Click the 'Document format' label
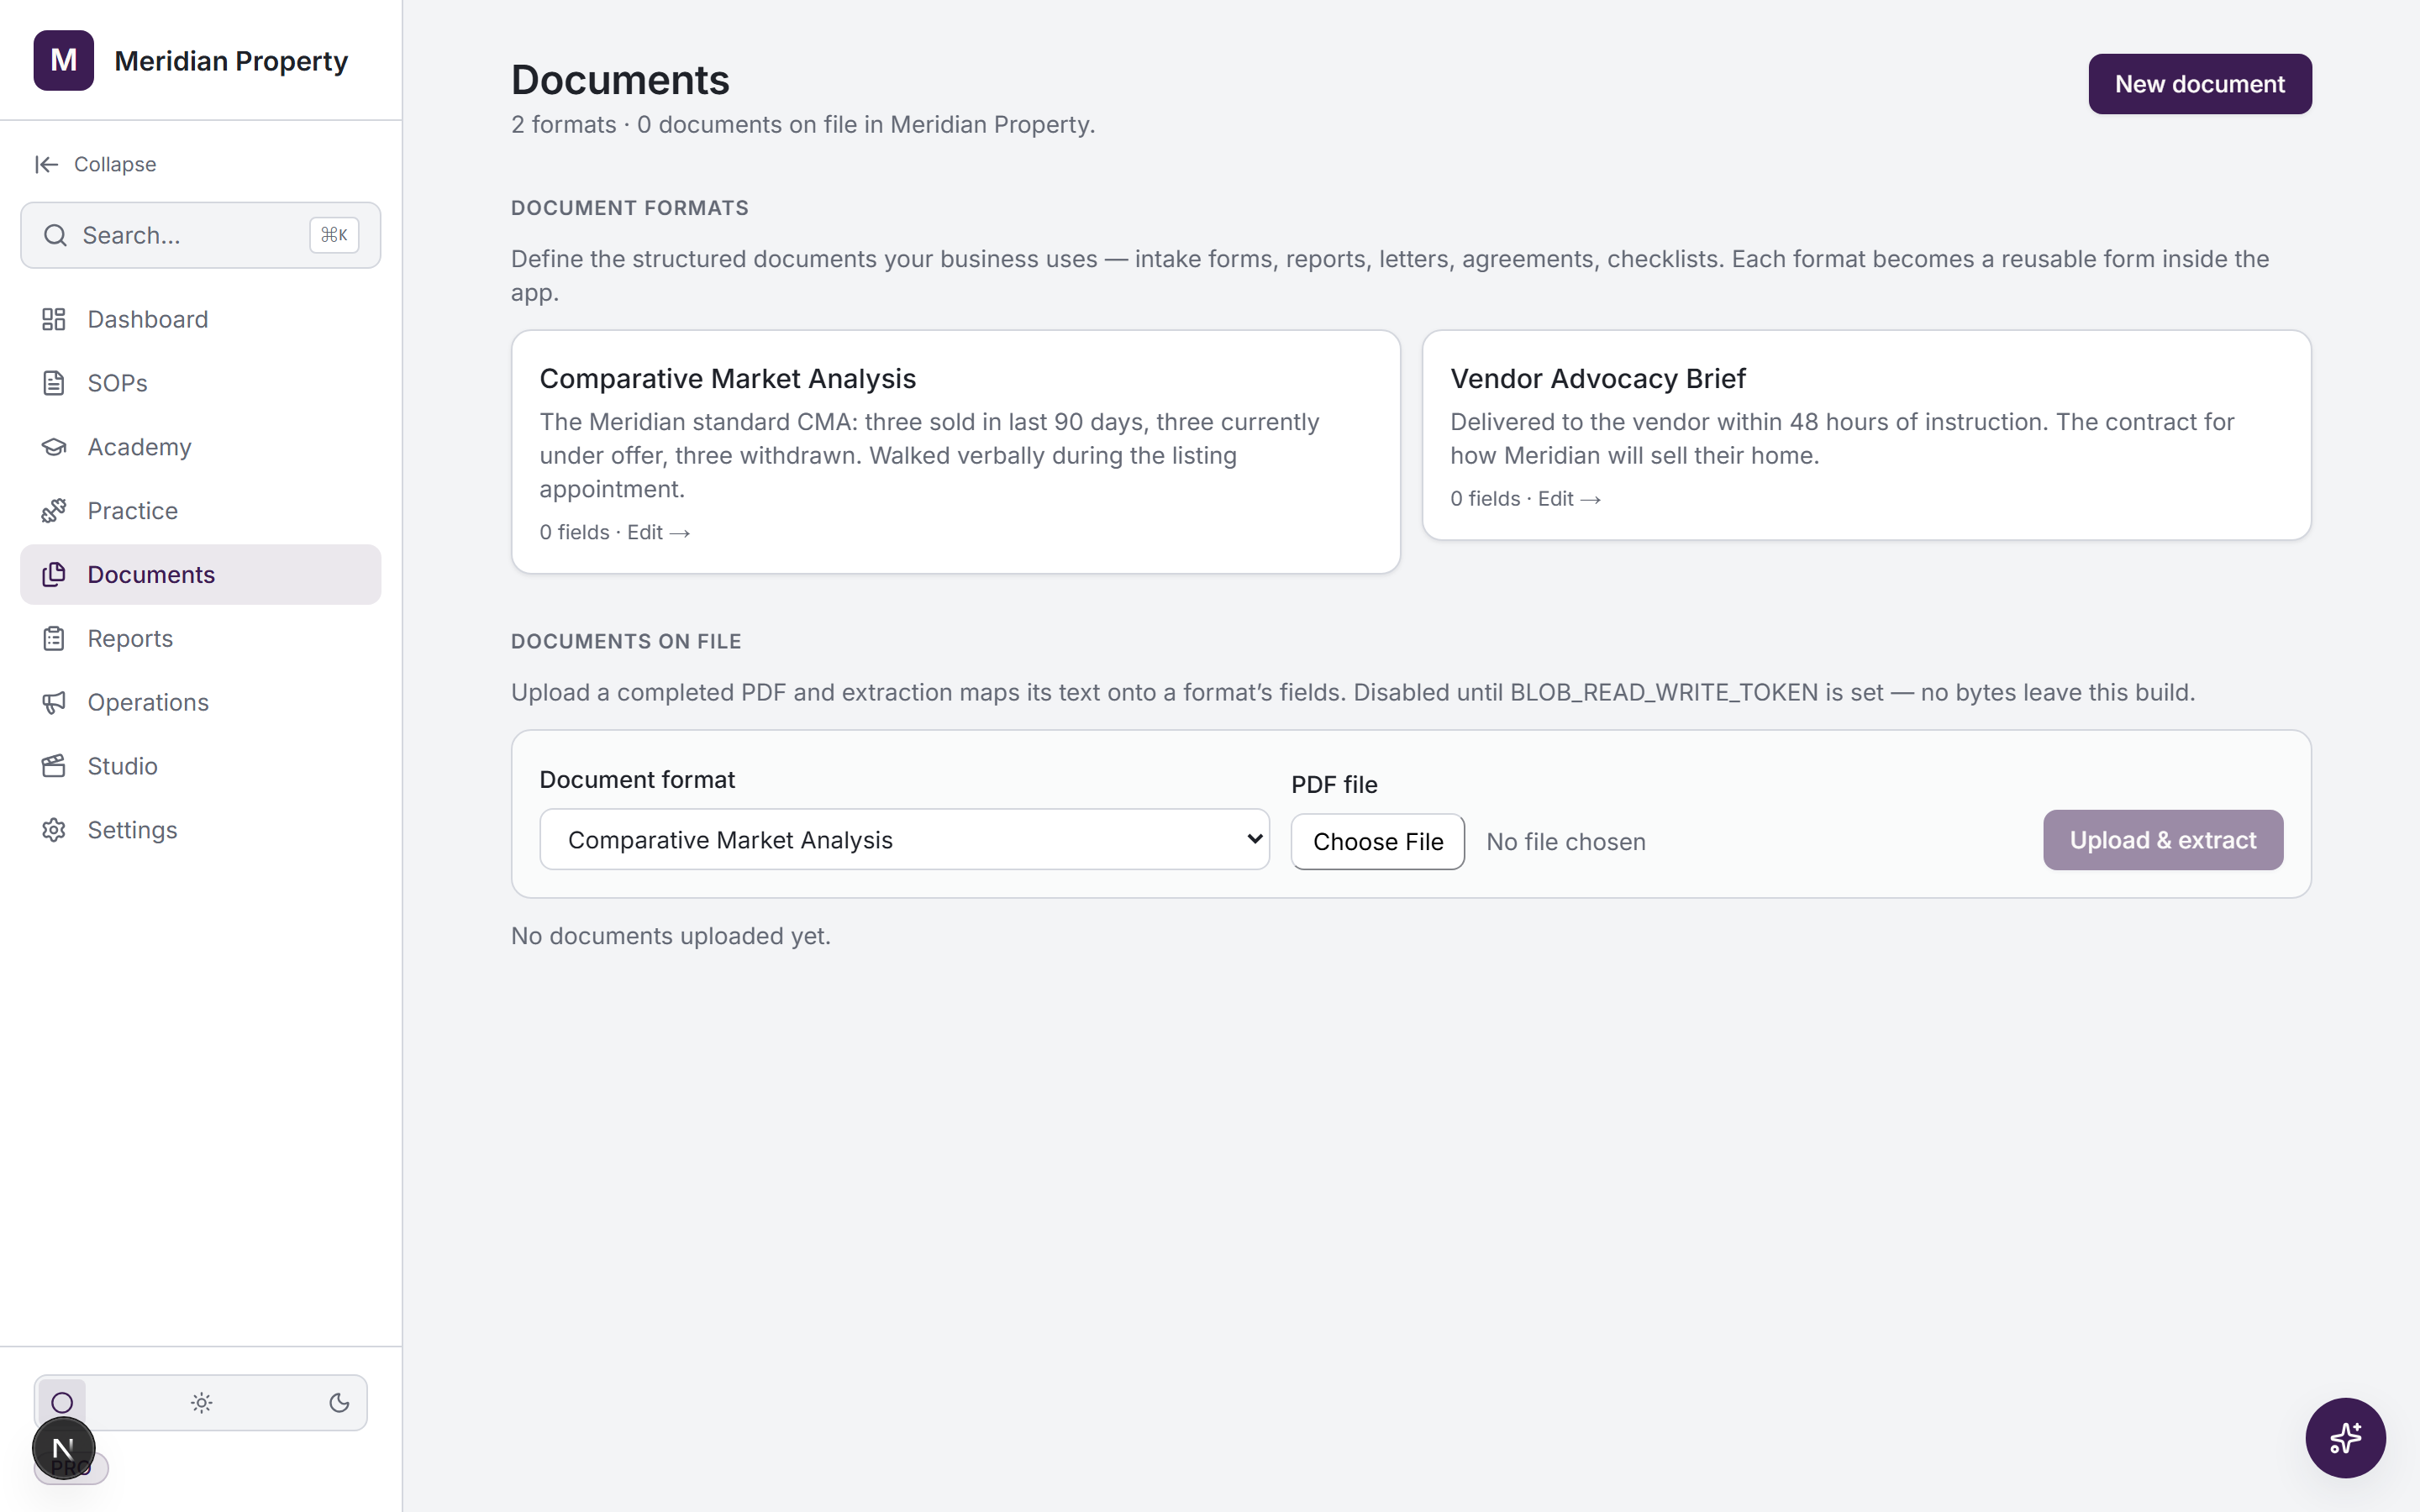 tap(637, 780)
